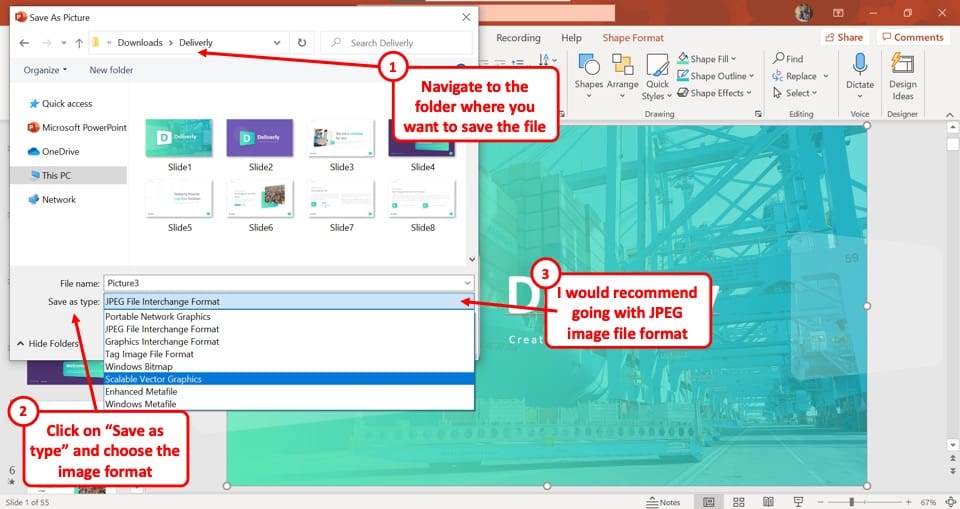Image resolution: width=960 pixels, height=509 pixels.
Task: Open Network in navigation pane
Action: (53, 199)
